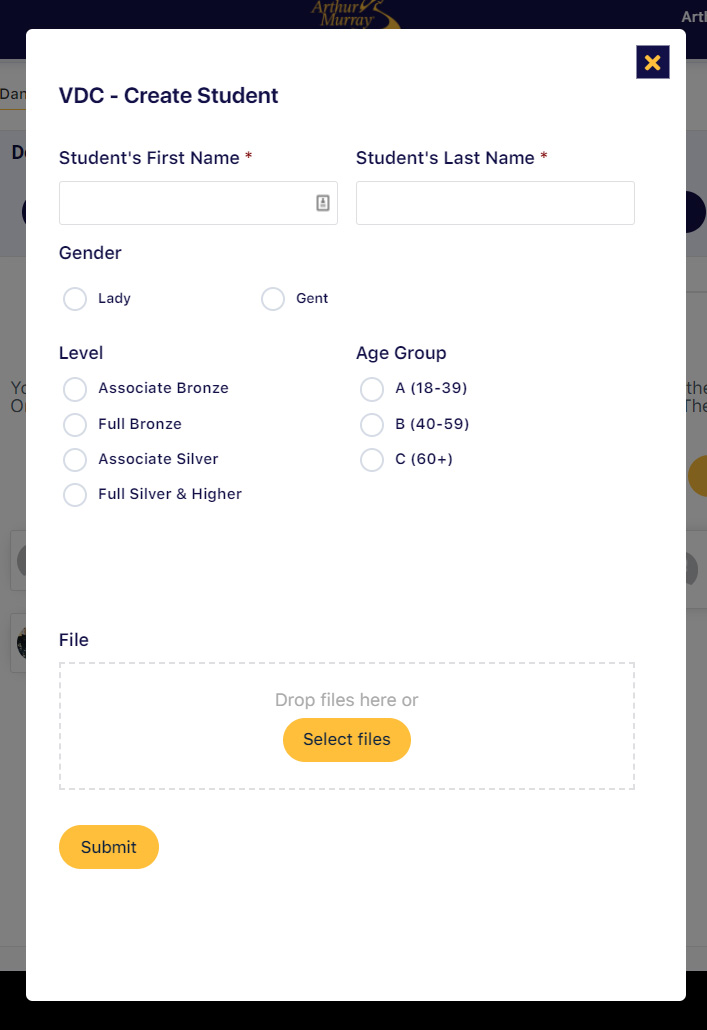Select the Gent gender option

point(273,299)
